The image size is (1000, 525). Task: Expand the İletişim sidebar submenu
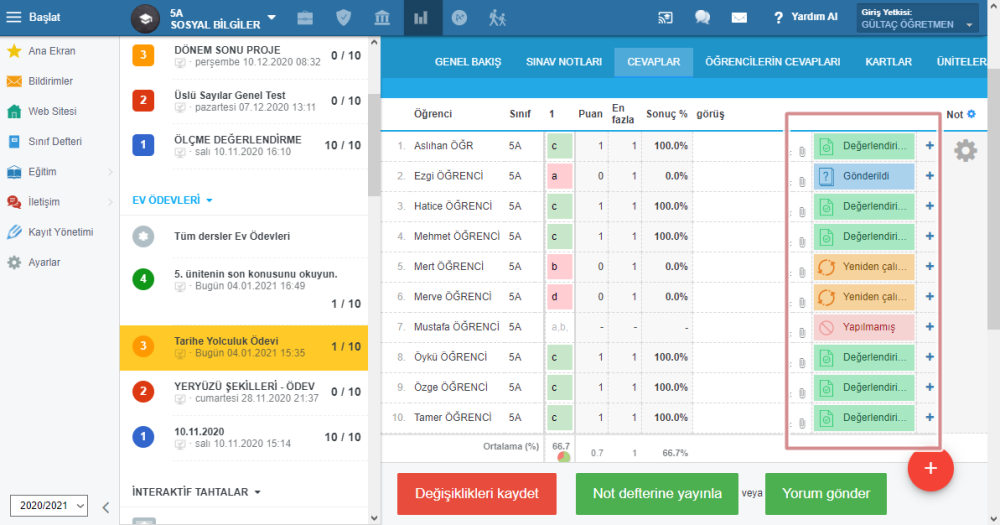[x=110, y=202]
